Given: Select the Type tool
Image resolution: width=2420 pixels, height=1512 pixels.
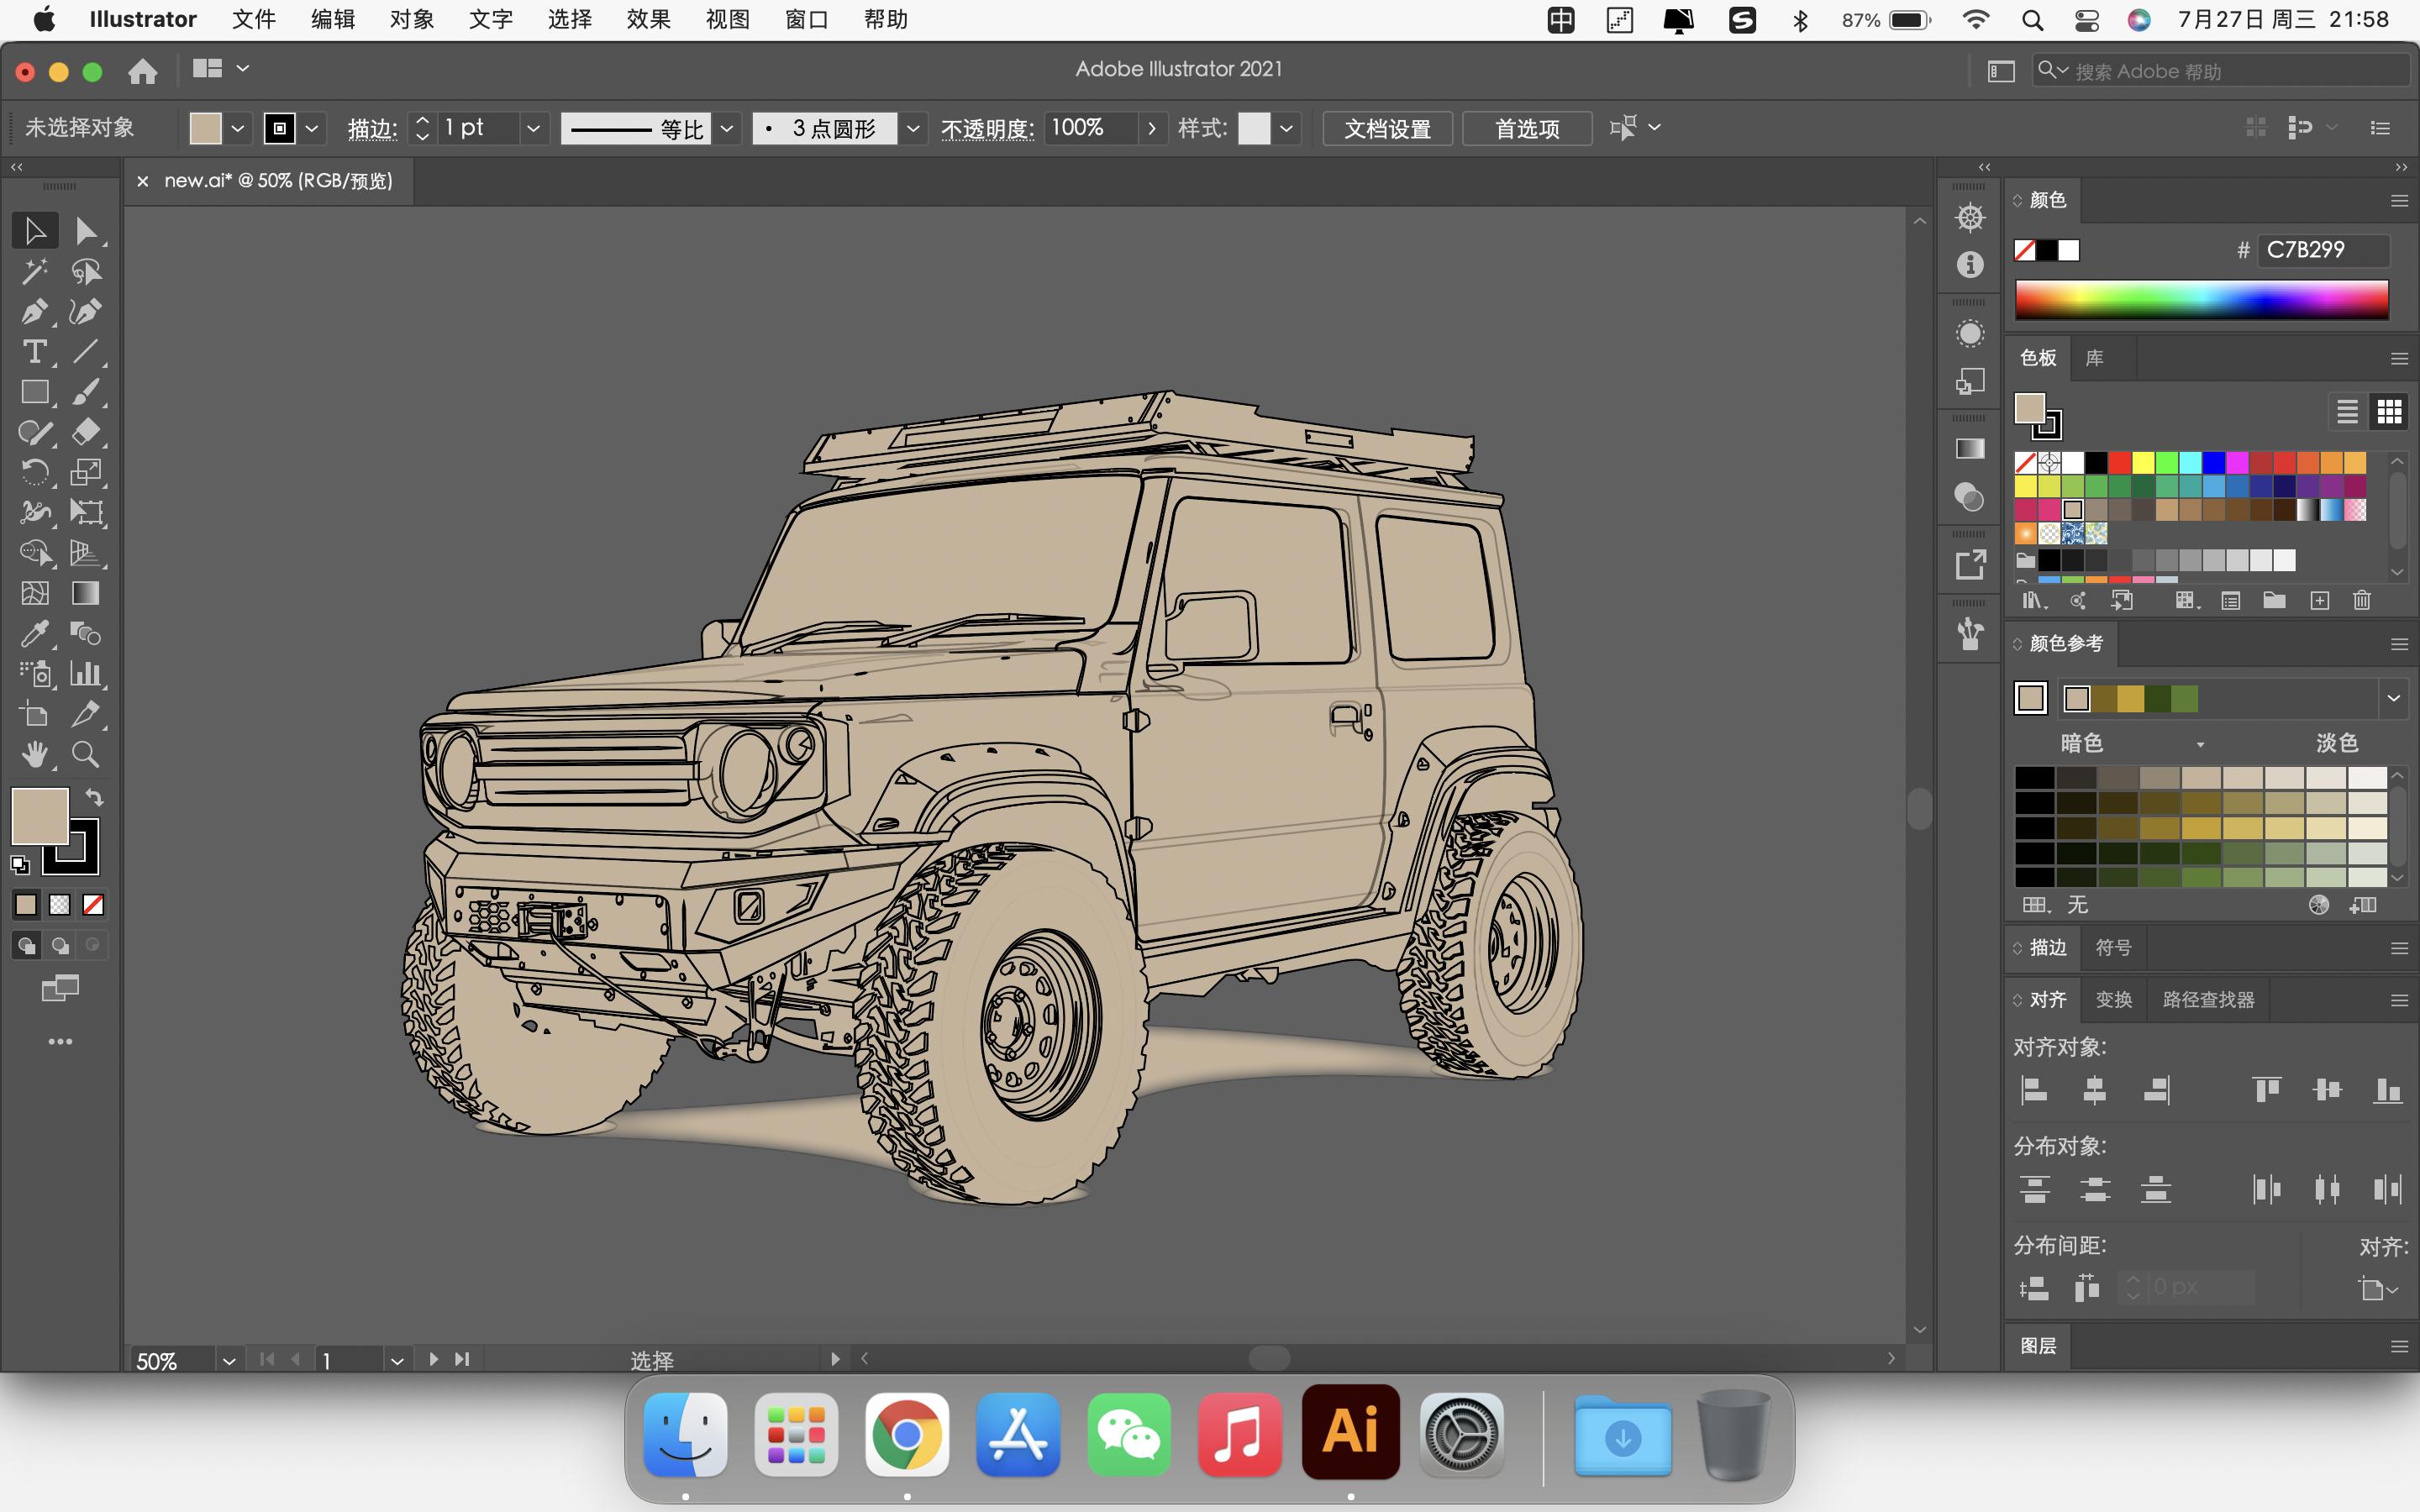Looking at the screenshot, I should [x=34, y=352].
